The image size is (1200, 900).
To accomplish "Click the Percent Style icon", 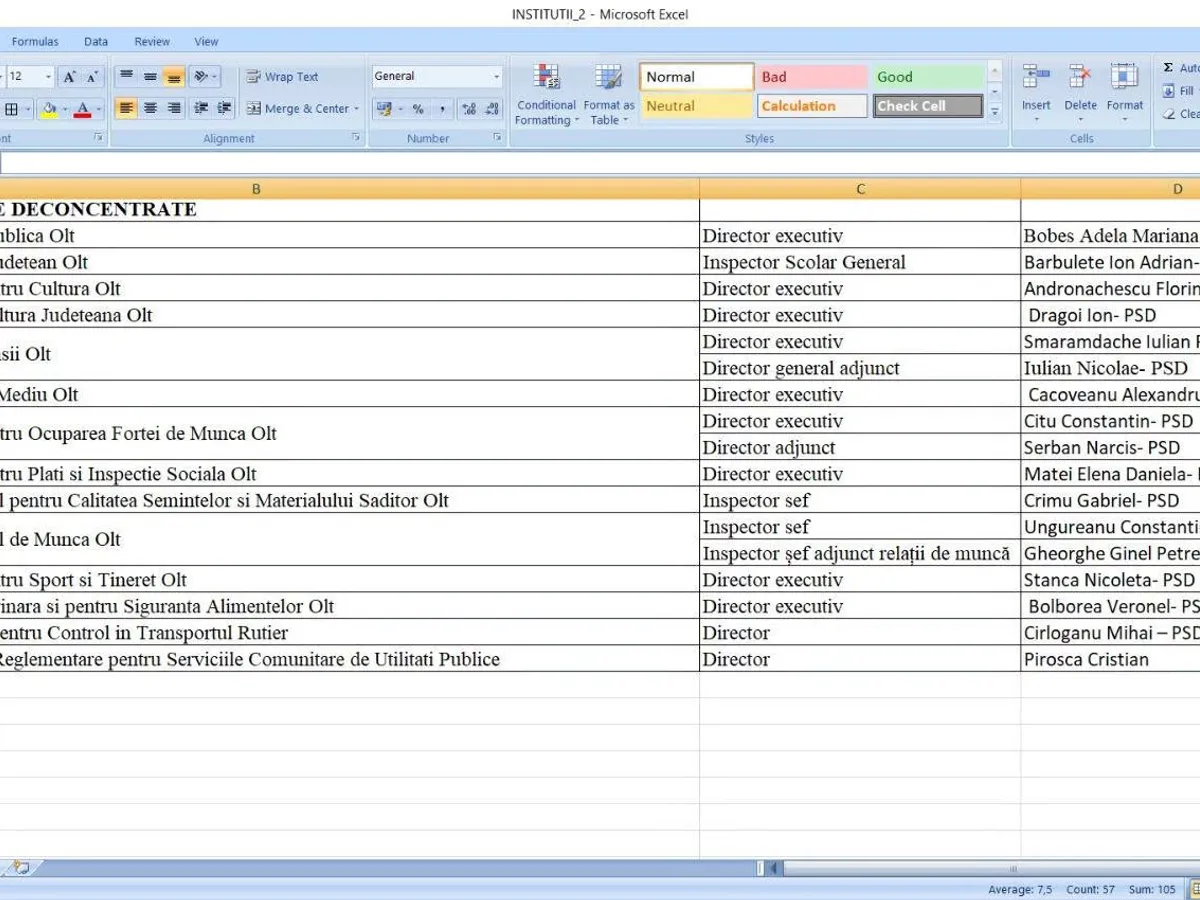I will pyautogui.click(x=418, y=109).
